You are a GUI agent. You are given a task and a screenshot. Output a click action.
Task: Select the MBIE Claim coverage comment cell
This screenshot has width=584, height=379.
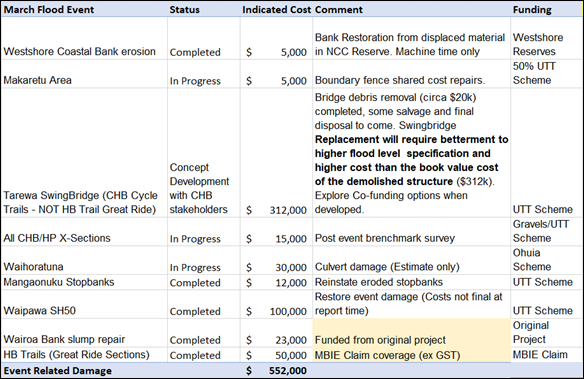(412, 355)
